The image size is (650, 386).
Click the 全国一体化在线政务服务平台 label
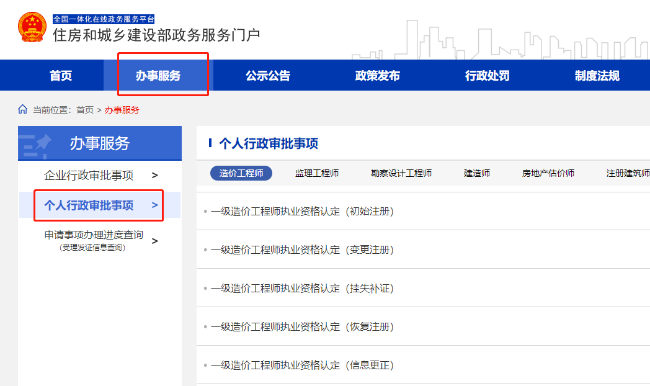click(104, 19)
